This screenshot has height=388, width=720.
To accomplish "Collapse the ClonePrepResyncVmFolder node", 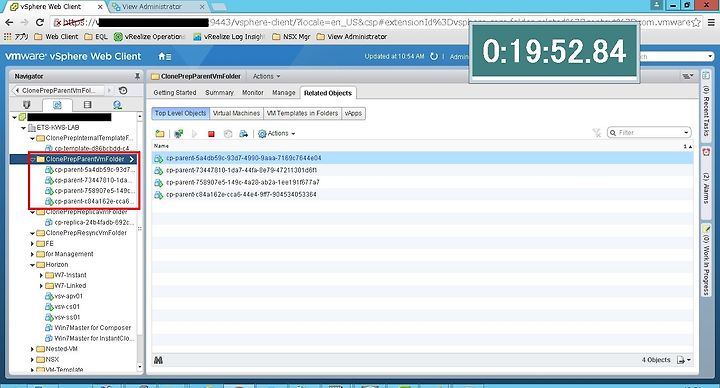I will (32, 233).
